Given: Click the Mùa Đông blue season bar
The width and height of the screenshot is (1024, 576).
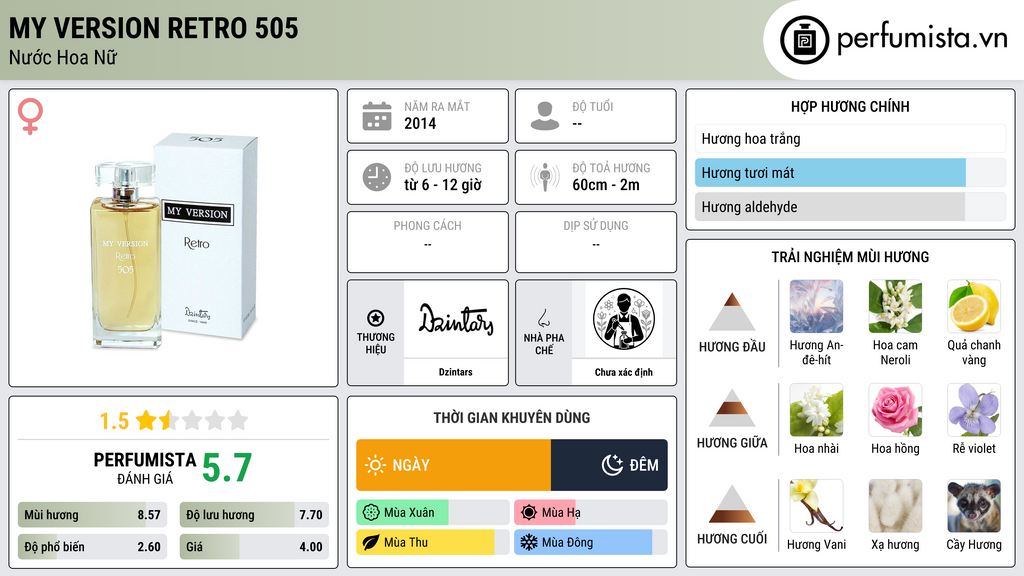Looking at the screenshot, I should click(590, 542).
